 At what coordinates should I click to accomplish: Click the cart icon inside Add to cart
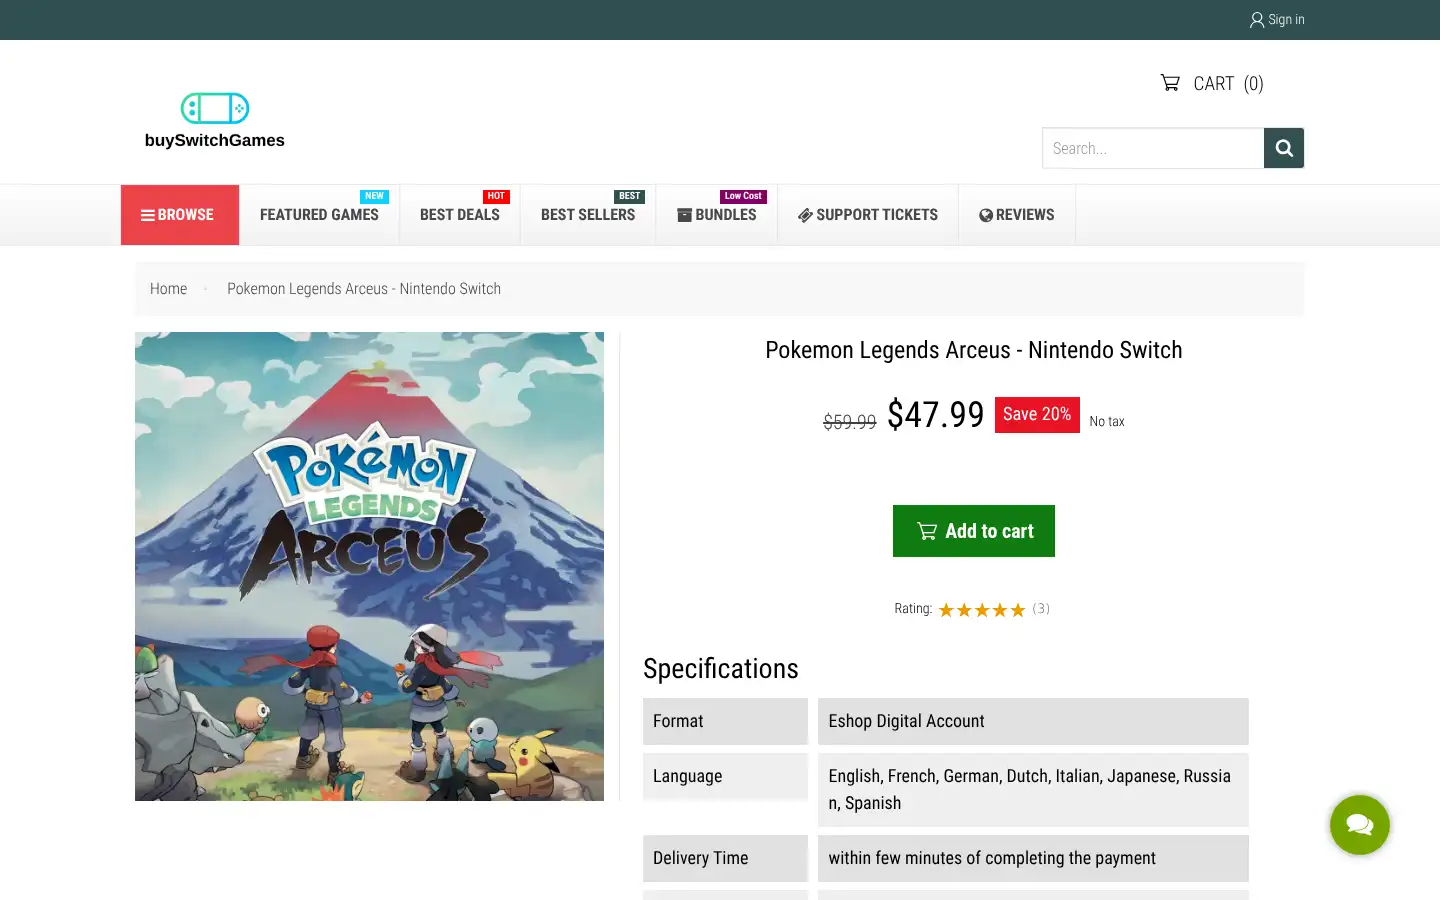pyautogui.click(x=927, y=531)
